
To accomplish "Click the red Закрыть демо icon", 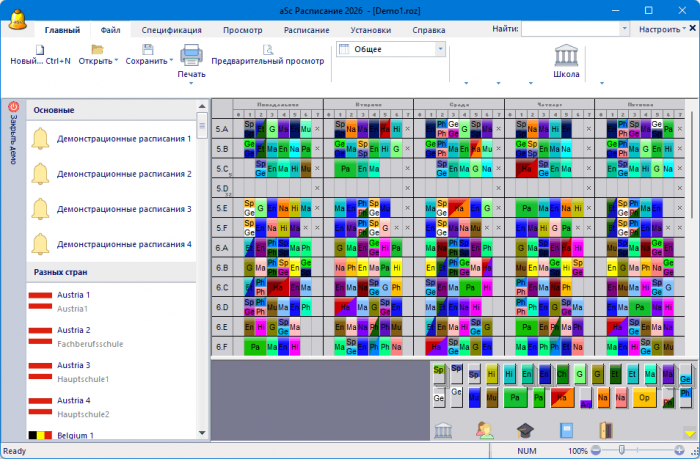I will click(14, 107).
